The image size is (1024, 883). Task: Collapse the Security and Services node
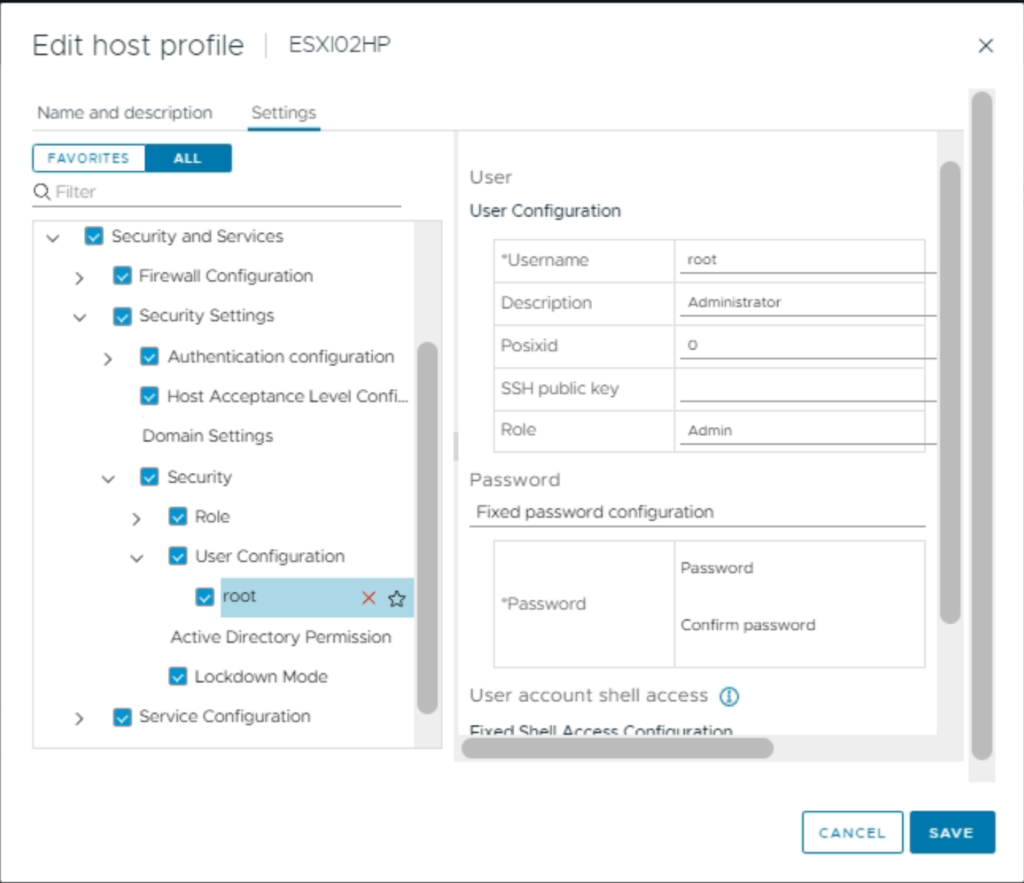click(54, 238)
